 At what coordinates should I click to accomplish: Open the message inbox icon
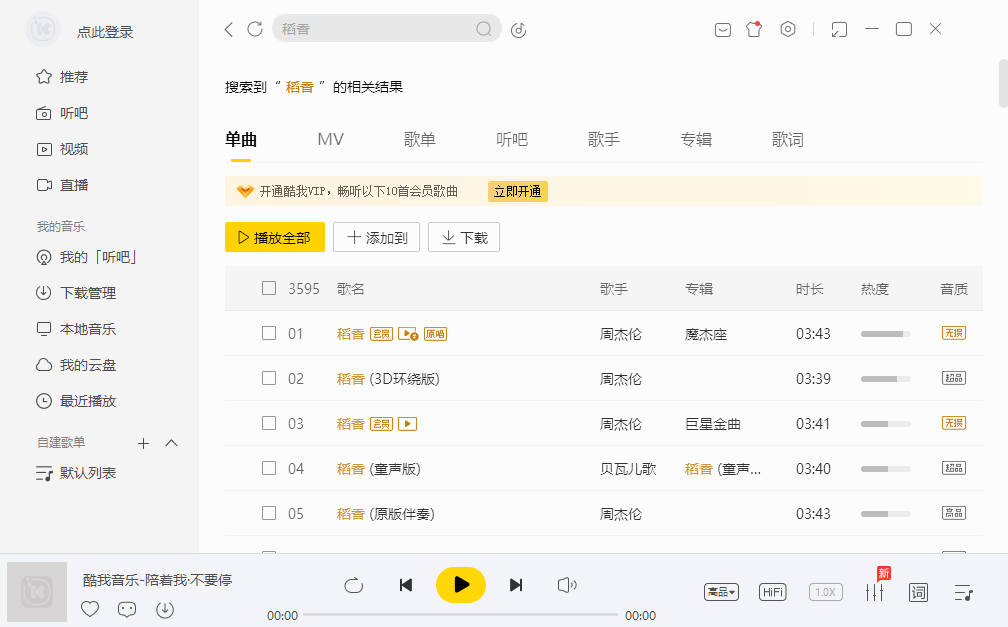pos(723,30)
